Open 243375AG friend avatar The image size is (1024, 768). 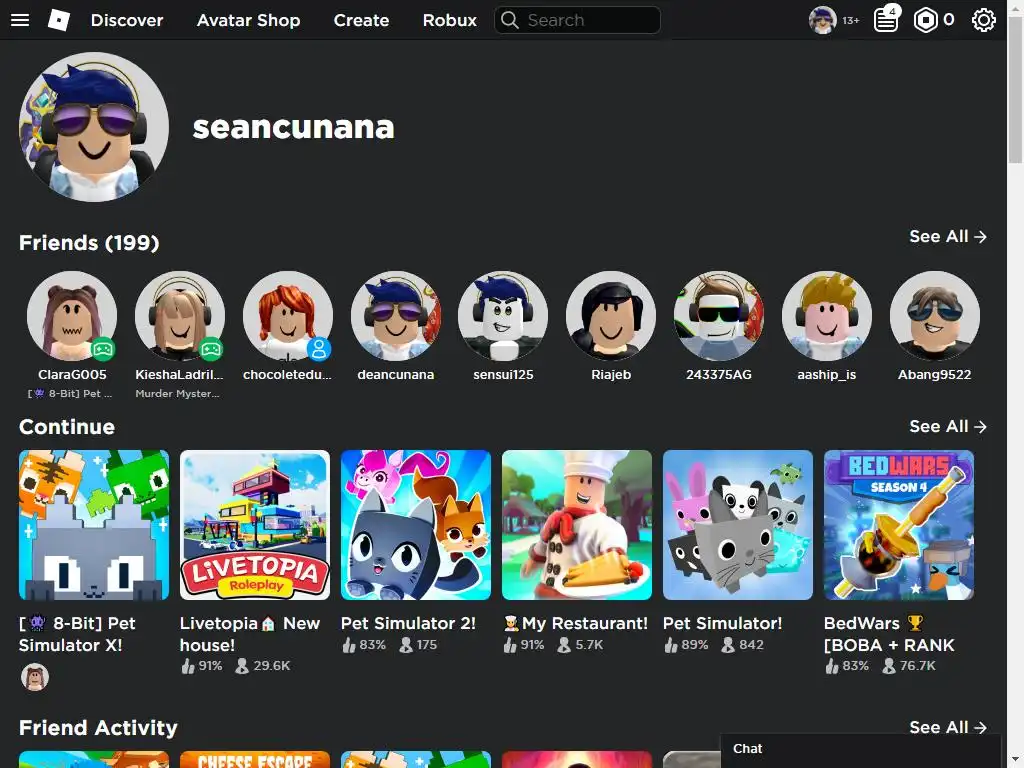pyautogui.click(x=719, y=316)
